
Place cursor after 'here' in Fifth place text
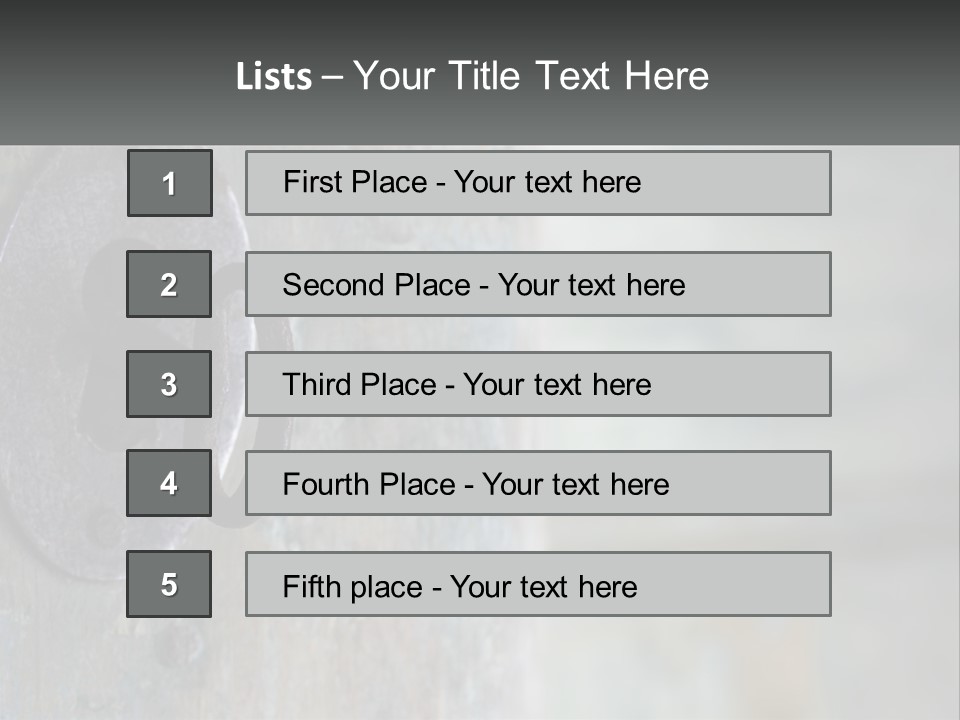coord(638,586)
